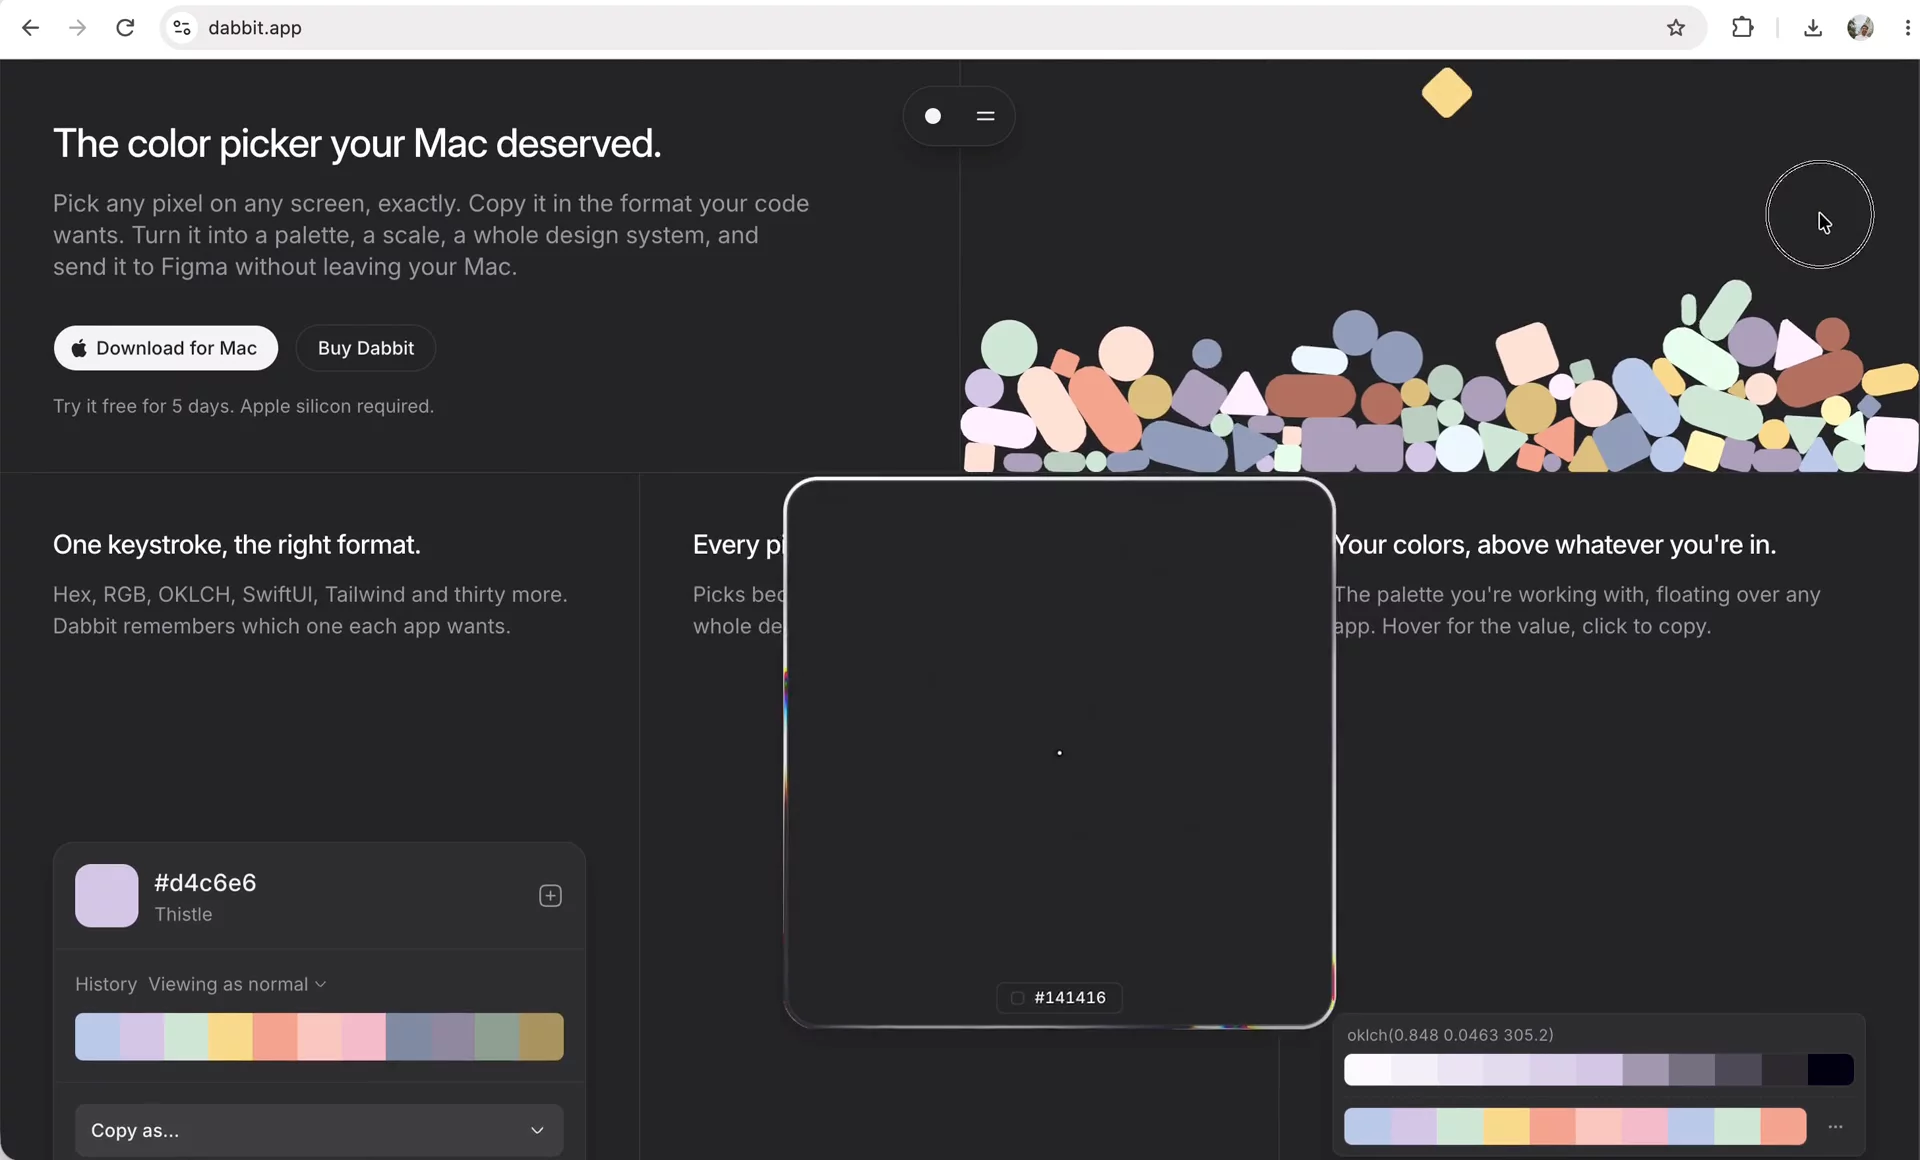
Task: Click the Buy Dabbit button
Action: pyautogui.click(x=366, y=348)
